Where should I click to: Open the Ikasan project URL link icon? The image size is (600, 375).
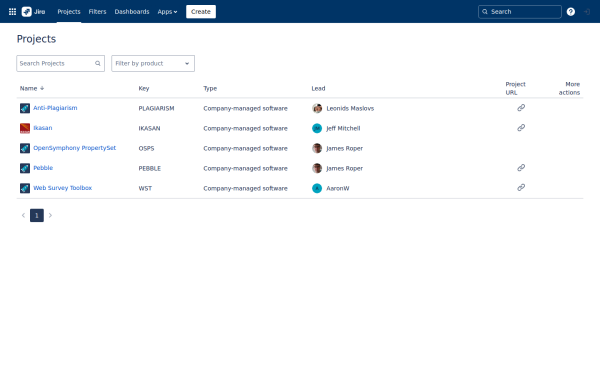click(521, 128)
